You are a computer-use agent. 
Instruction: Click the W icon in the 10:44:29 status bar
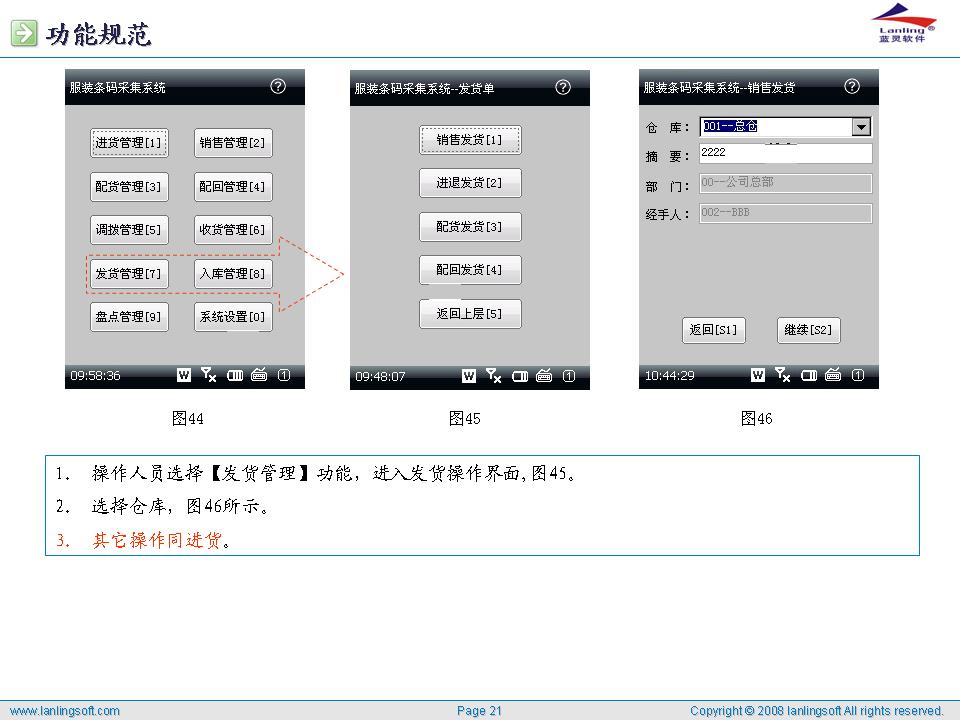[757, 375]
